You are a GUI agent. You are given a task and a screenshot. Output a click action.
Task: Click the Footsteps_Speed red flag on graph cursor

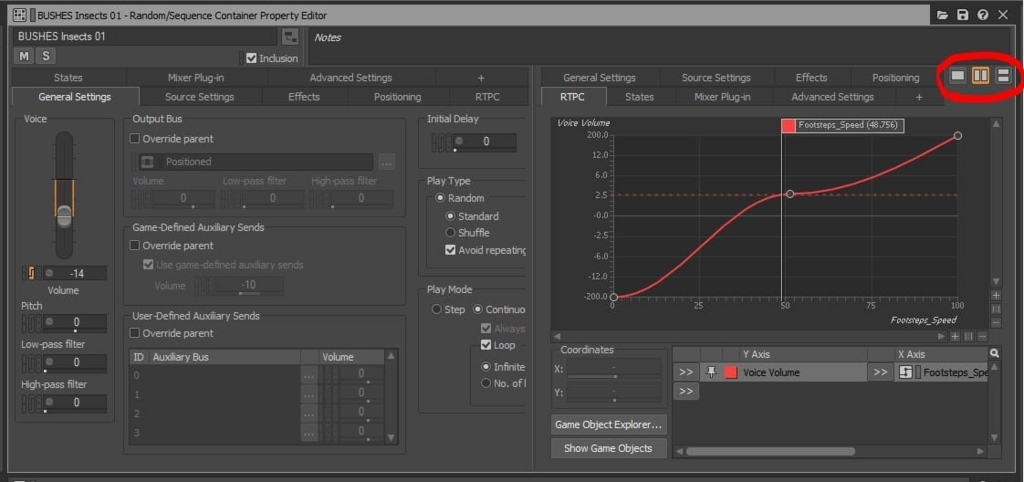[x=788, y=126]
